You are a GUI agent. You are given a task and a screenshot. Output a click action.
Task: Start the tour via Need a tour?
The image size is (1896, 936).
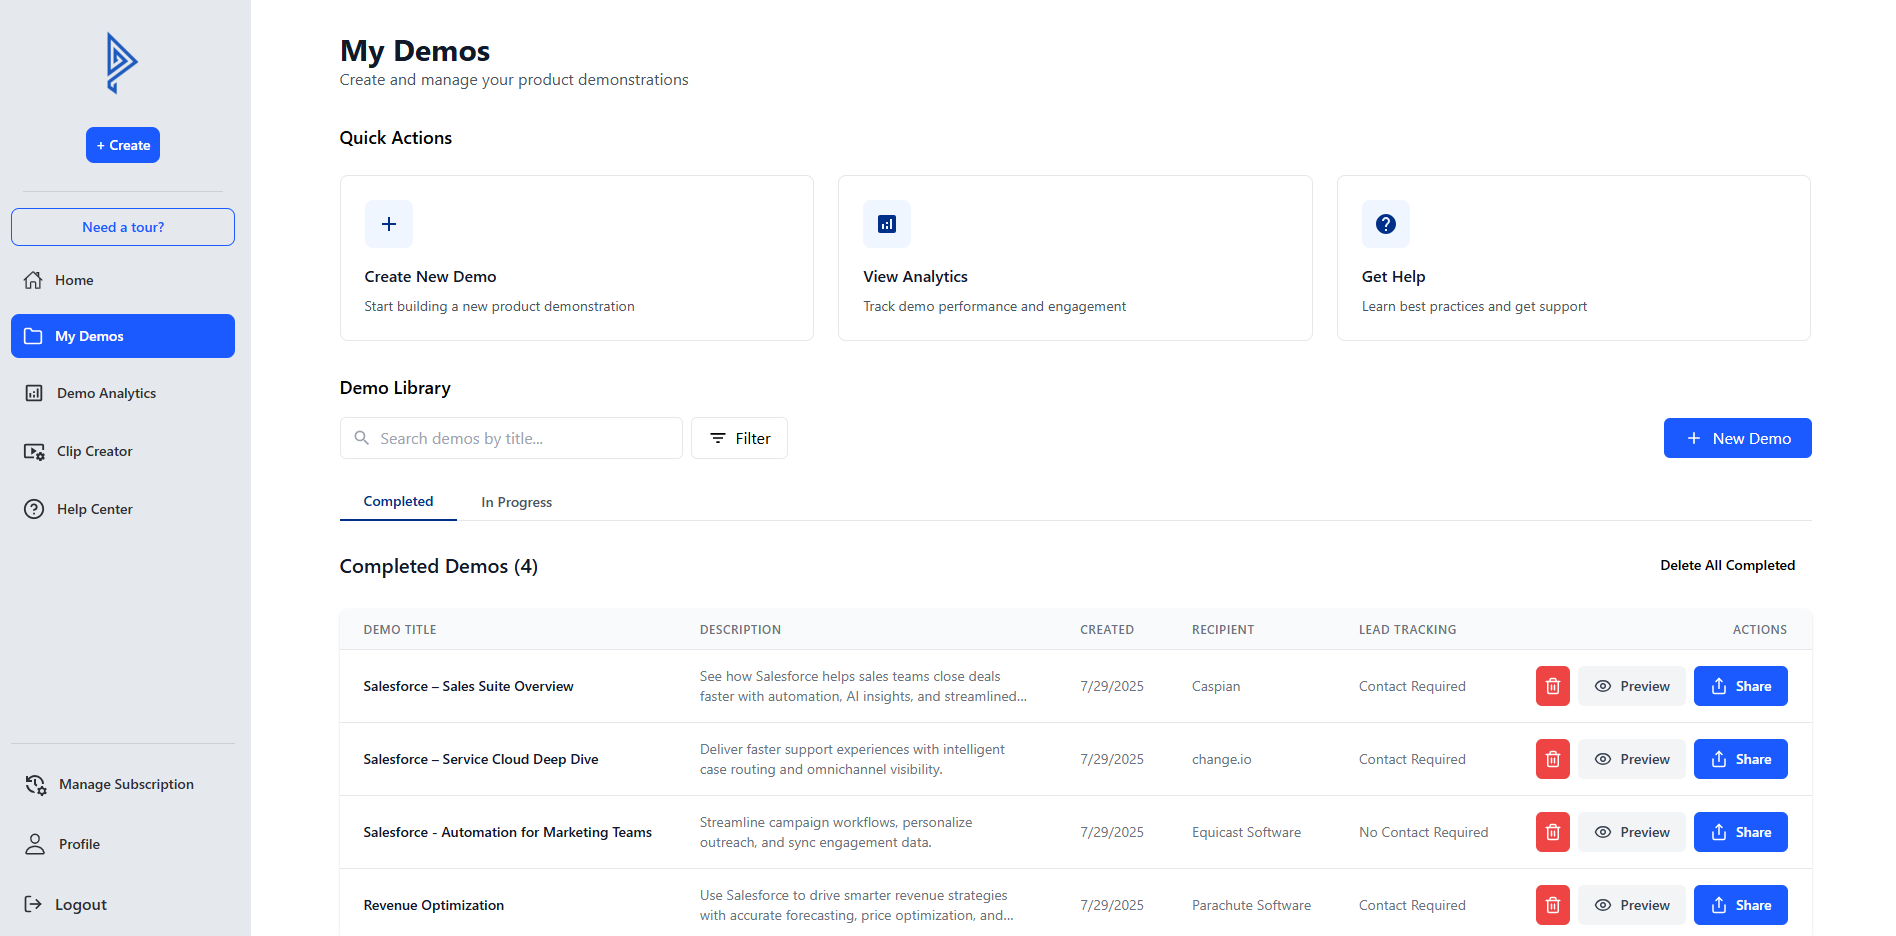point(123,227)
